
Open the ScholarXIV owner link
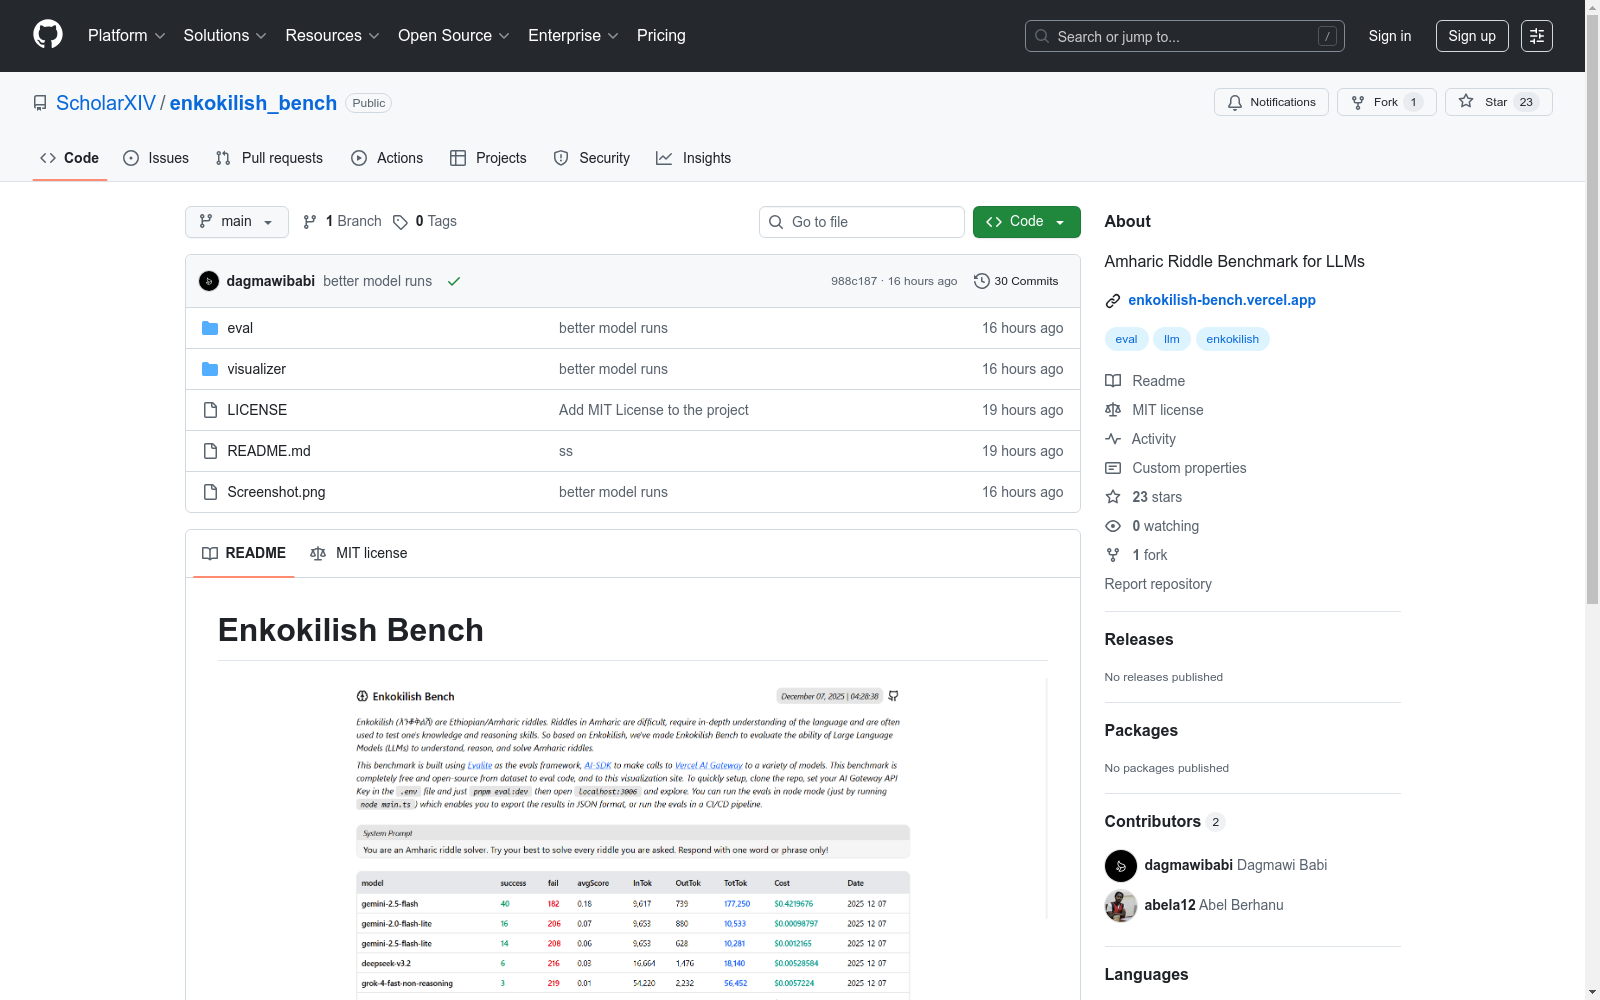coord(106,103)
